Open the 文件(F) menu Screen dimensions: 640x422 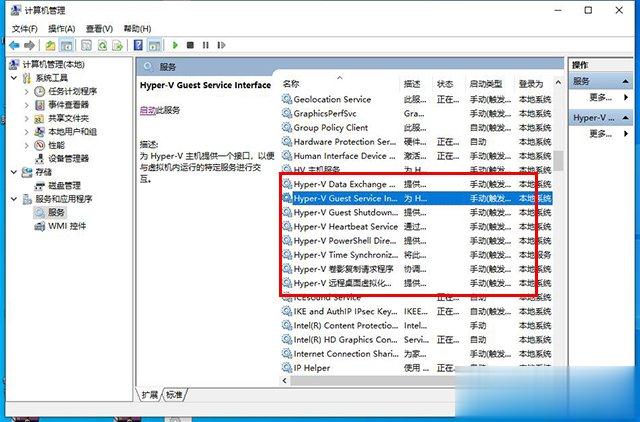(x=24, y=29)
